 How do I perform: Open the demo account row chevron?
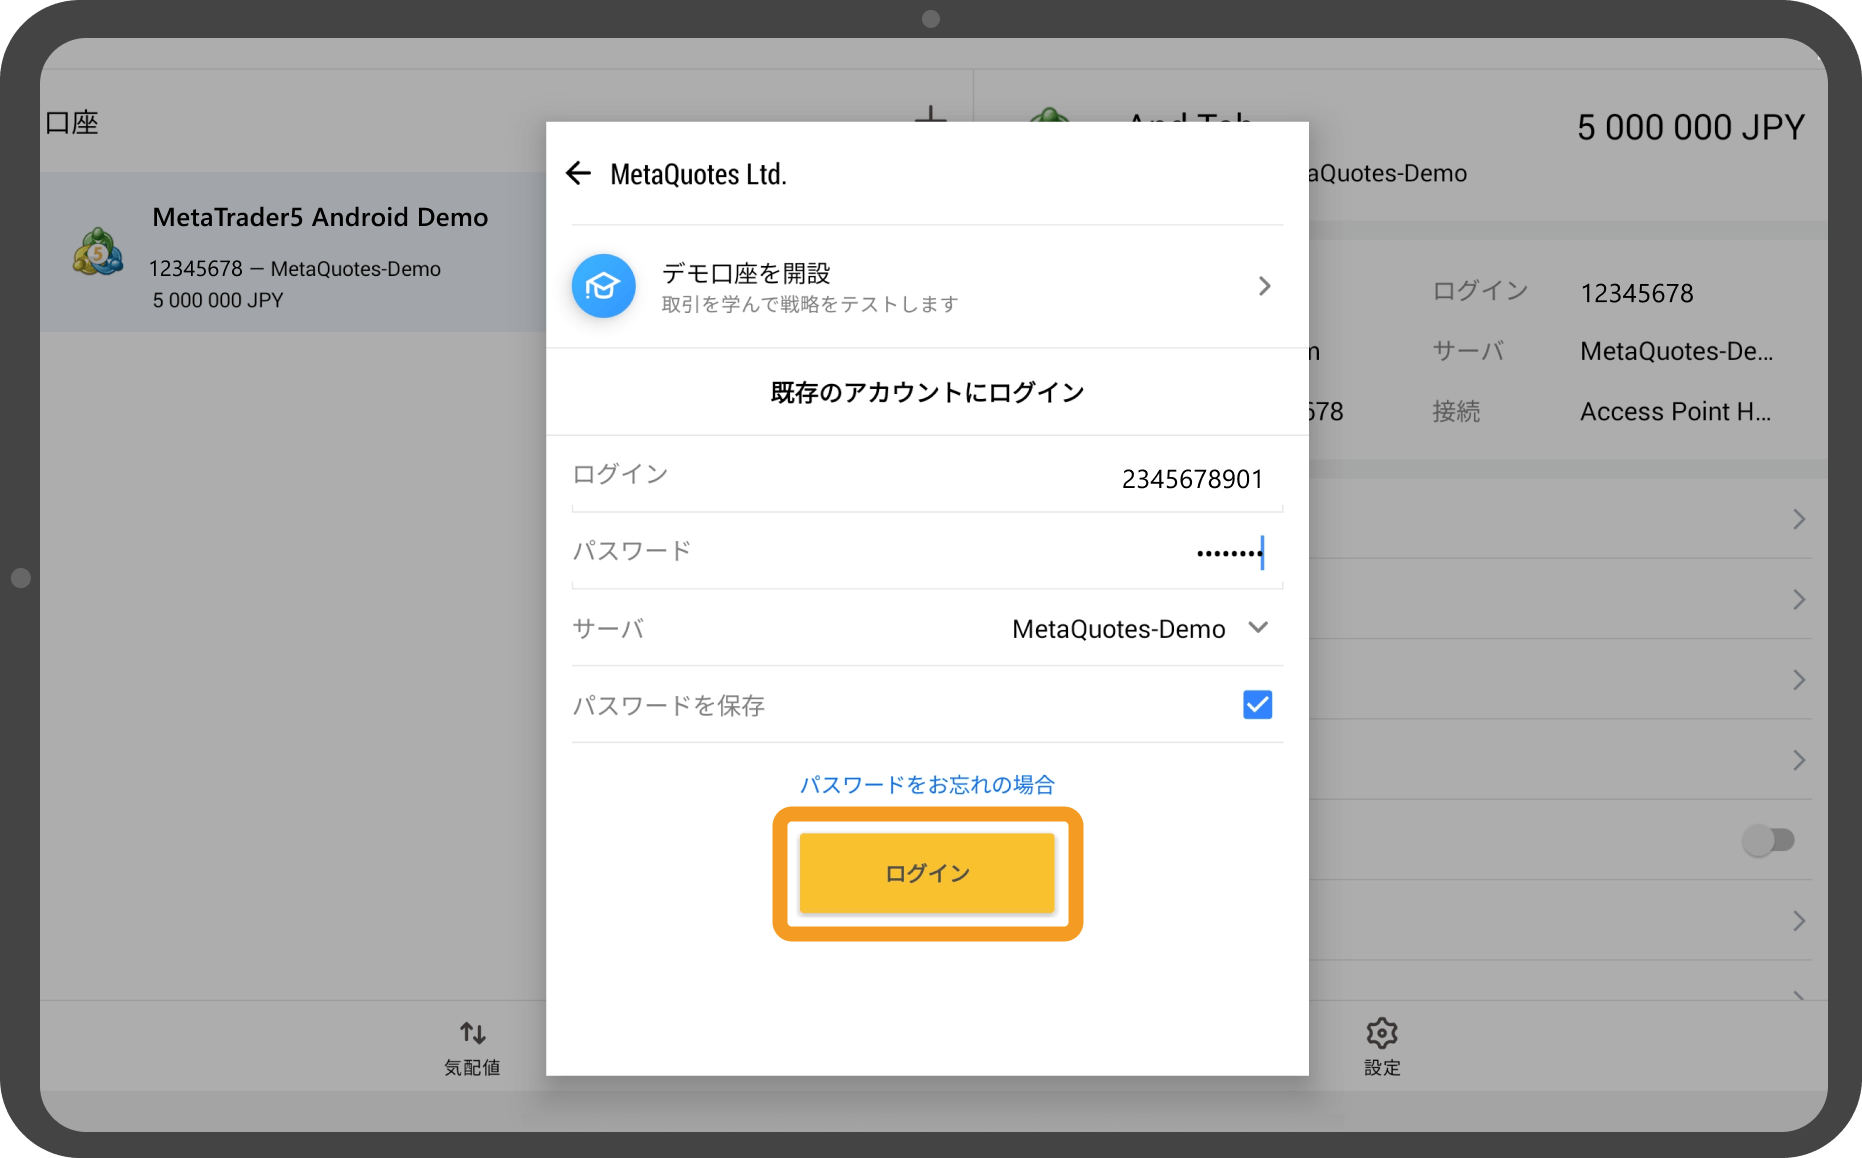coord(1264,286)
